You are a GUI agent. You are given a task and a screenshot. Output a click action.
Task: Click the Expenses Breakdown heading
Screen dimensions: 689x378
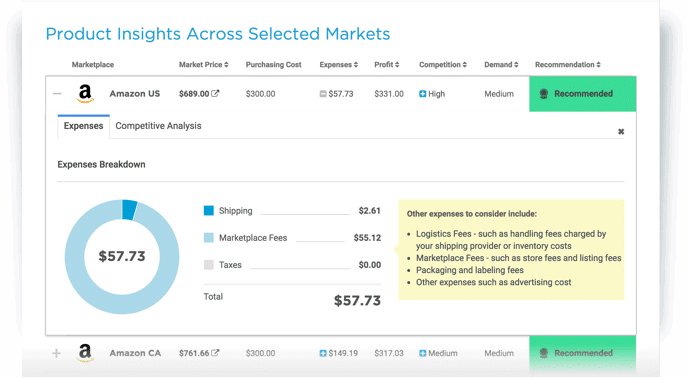pos(101,164)
